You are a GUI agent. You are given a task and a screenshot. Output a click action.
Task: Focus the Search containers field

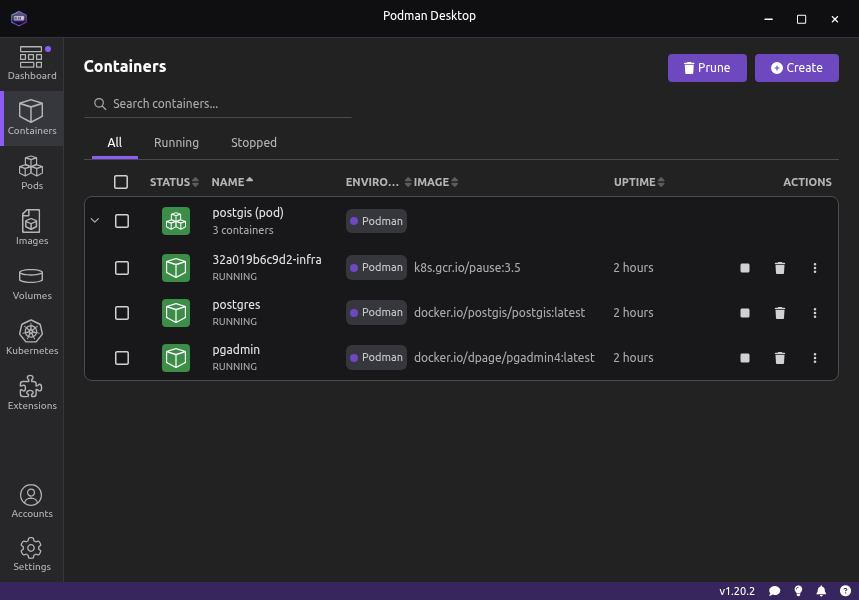[x=218, y=104]
